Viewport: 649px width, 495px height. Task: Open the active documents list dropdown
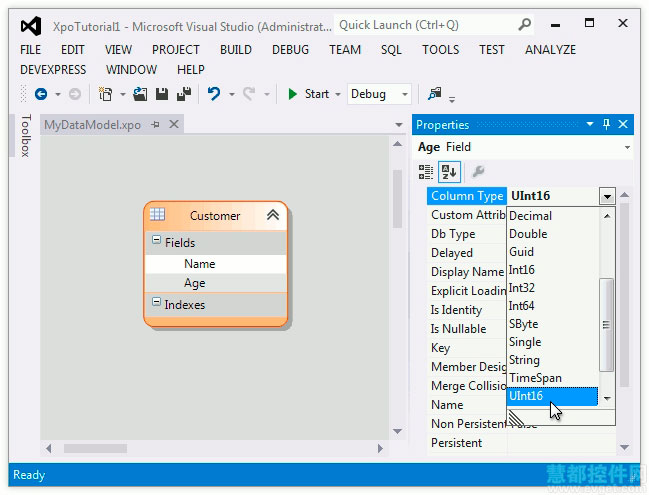point(399,125)
